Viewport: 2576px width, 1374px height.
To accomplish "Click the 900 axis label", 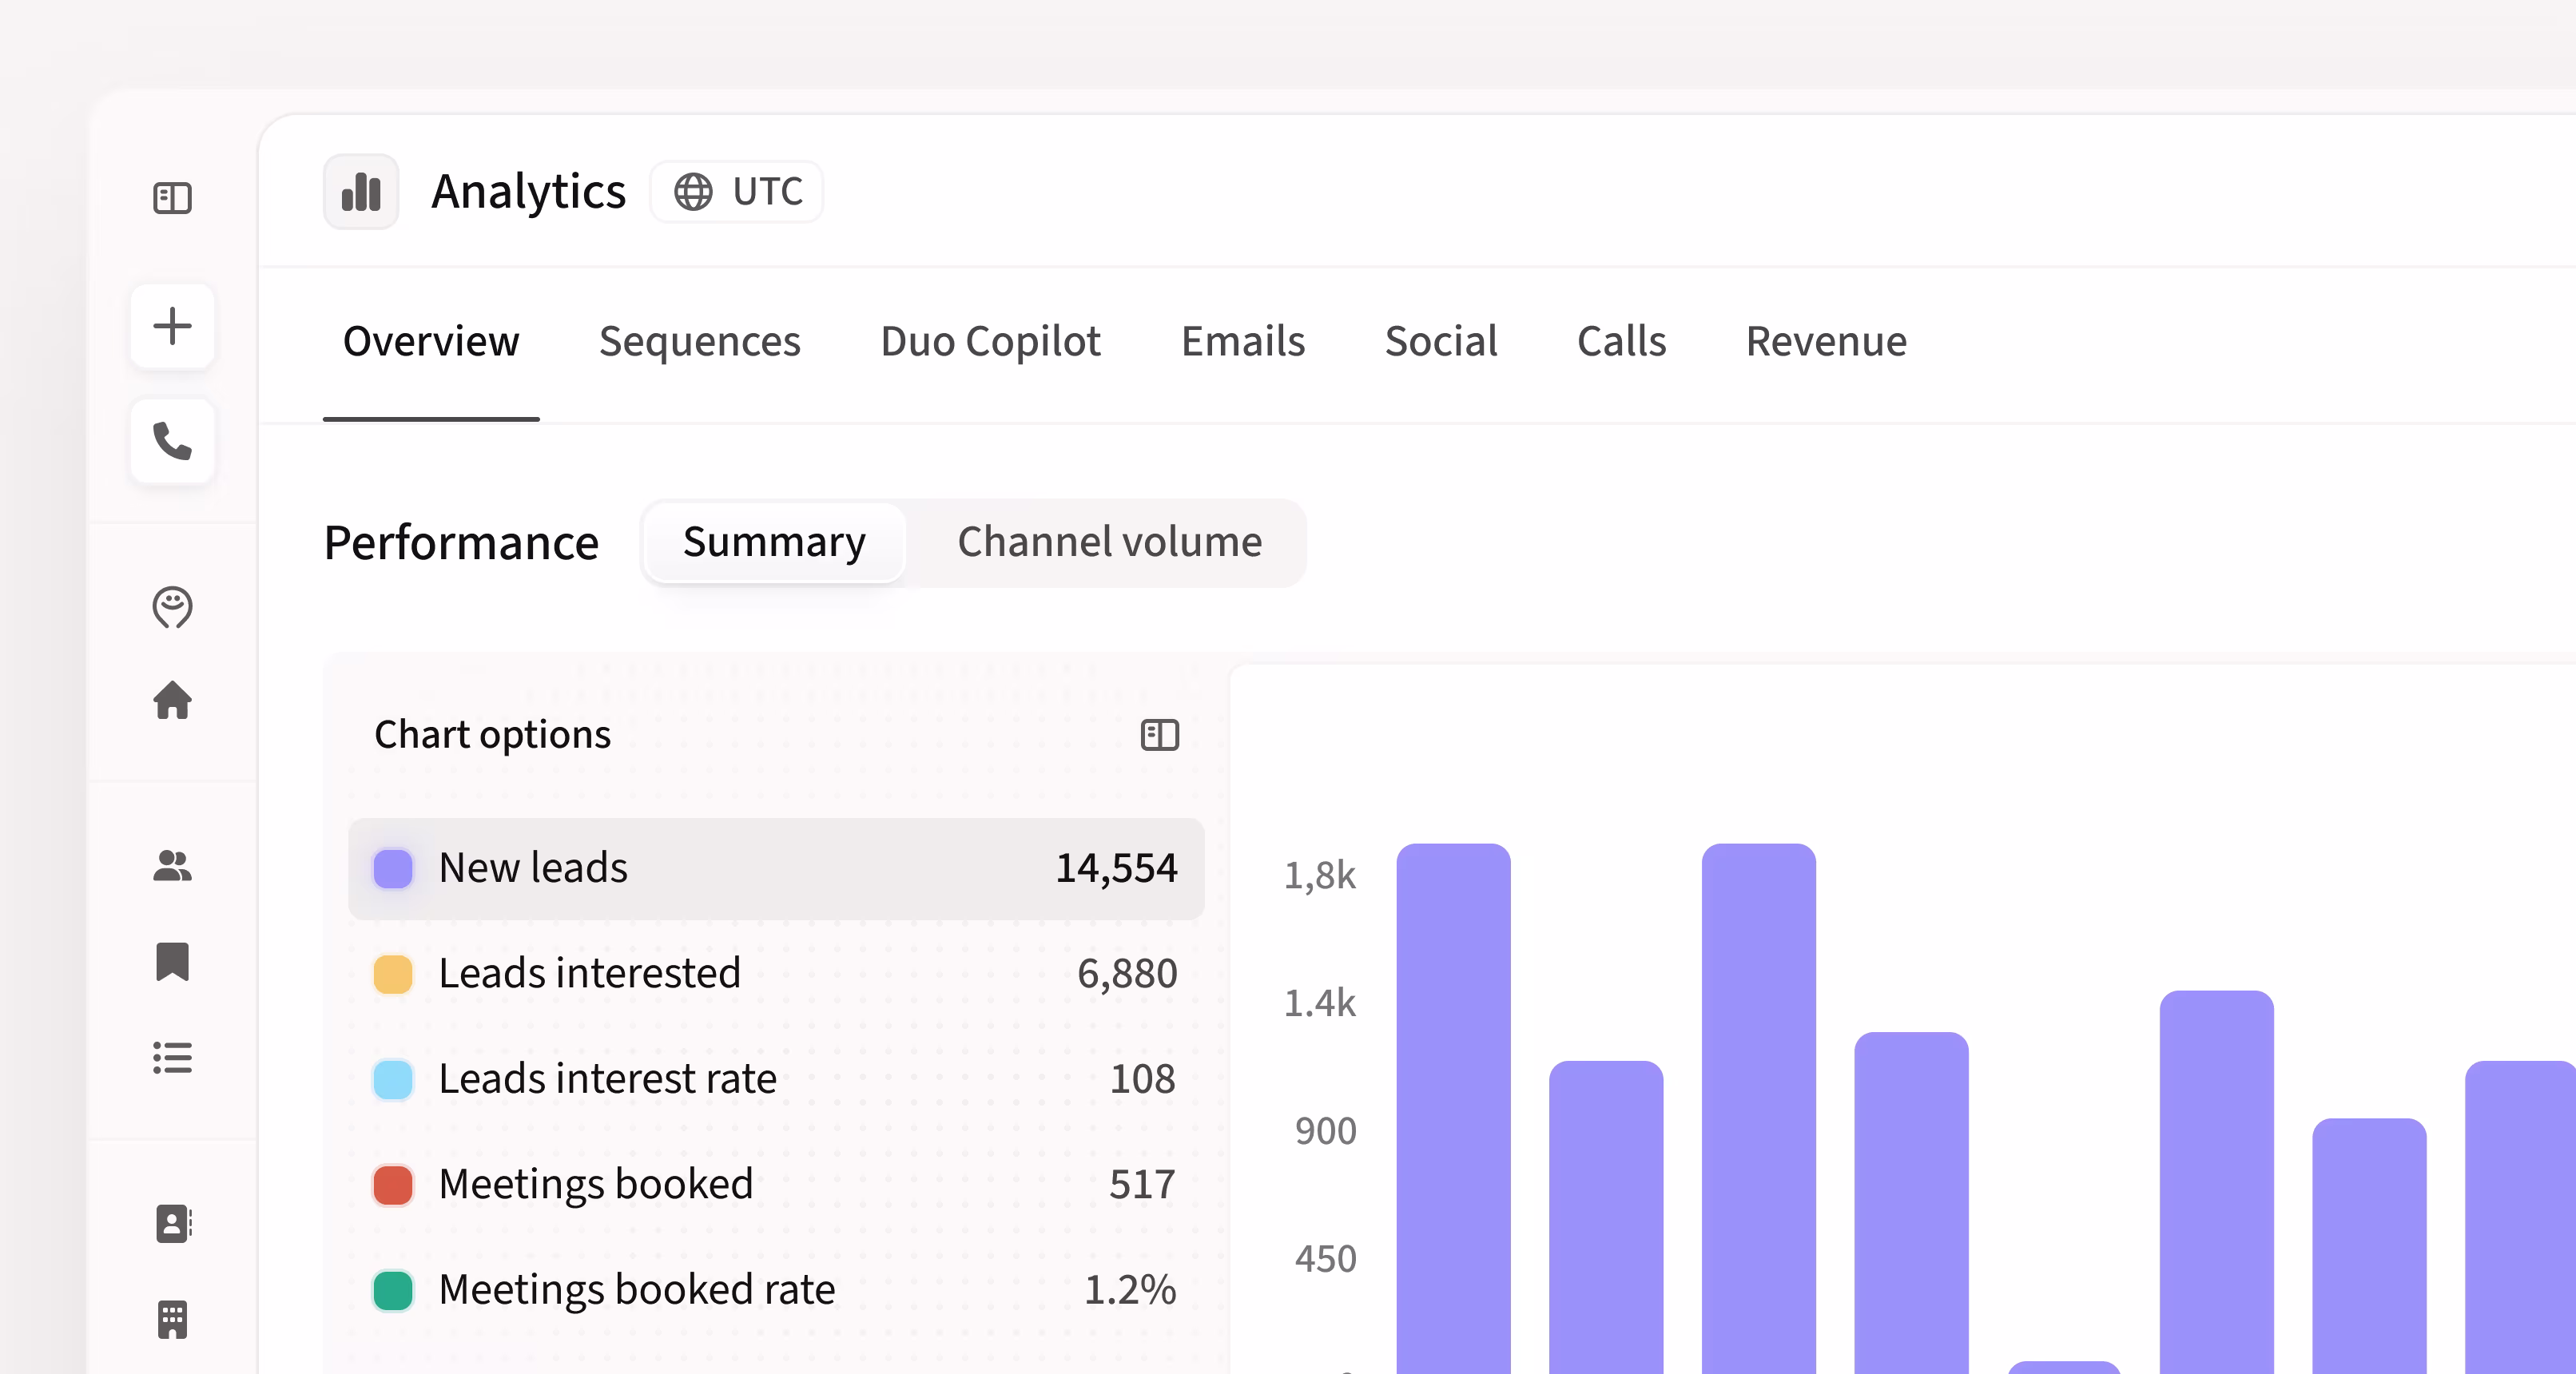I will pyautogui.click(x=1326, y=1131).
